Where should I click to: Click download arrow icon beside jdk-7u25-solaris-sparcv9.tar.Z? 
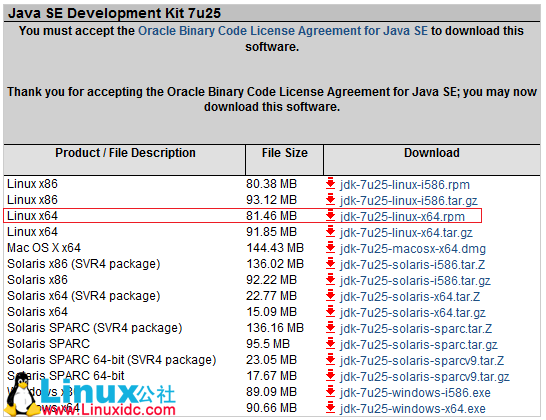(x=330, y=360)
